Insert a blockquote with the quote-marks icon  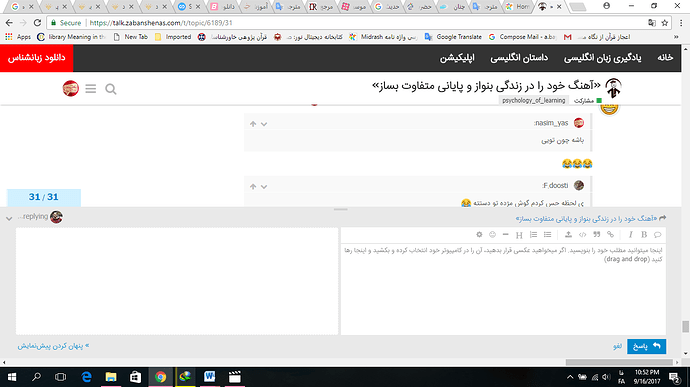[597, 235]
